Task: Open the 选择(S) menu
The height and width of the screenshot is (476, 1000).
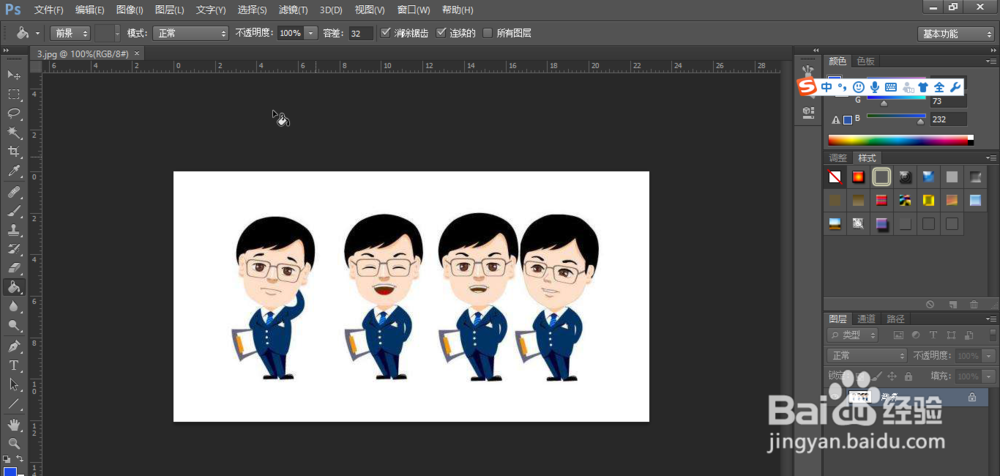Action: tap(252, 10)
